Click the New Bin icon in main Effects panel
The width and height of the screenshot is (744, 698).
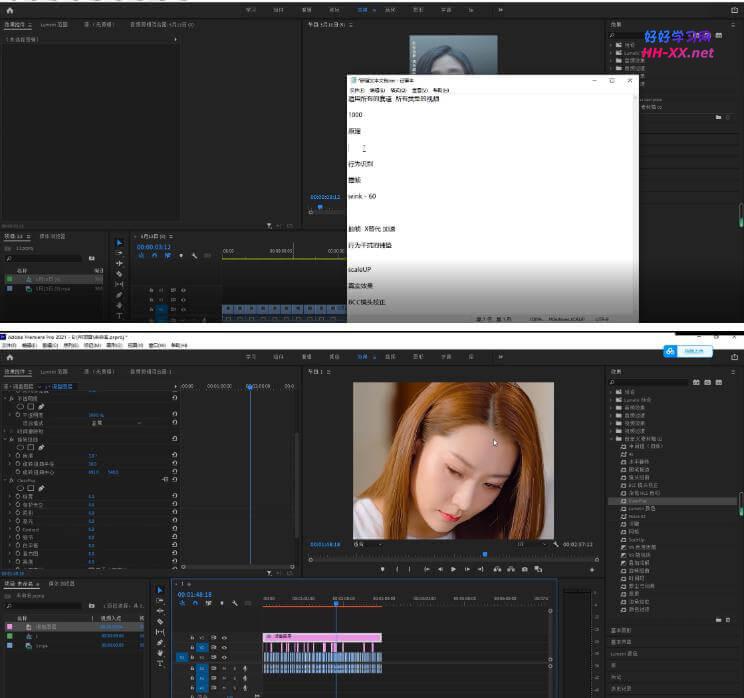pos(718,620)
